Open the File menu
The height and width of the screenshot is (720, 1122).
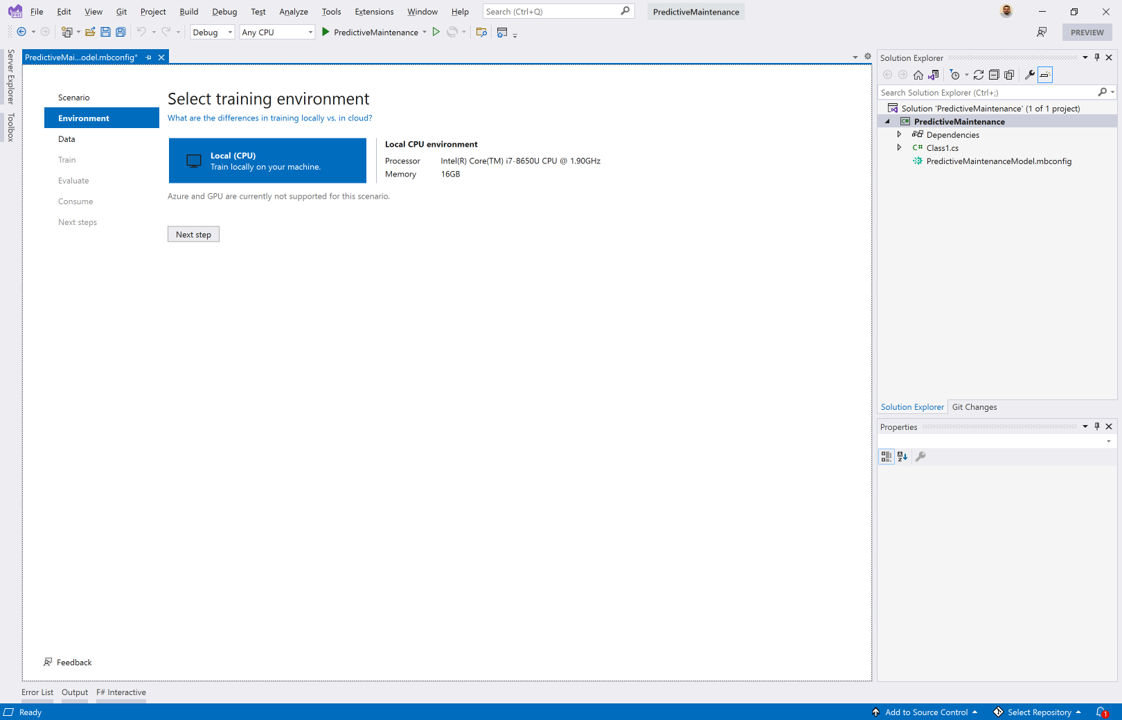tap(36, 11)
